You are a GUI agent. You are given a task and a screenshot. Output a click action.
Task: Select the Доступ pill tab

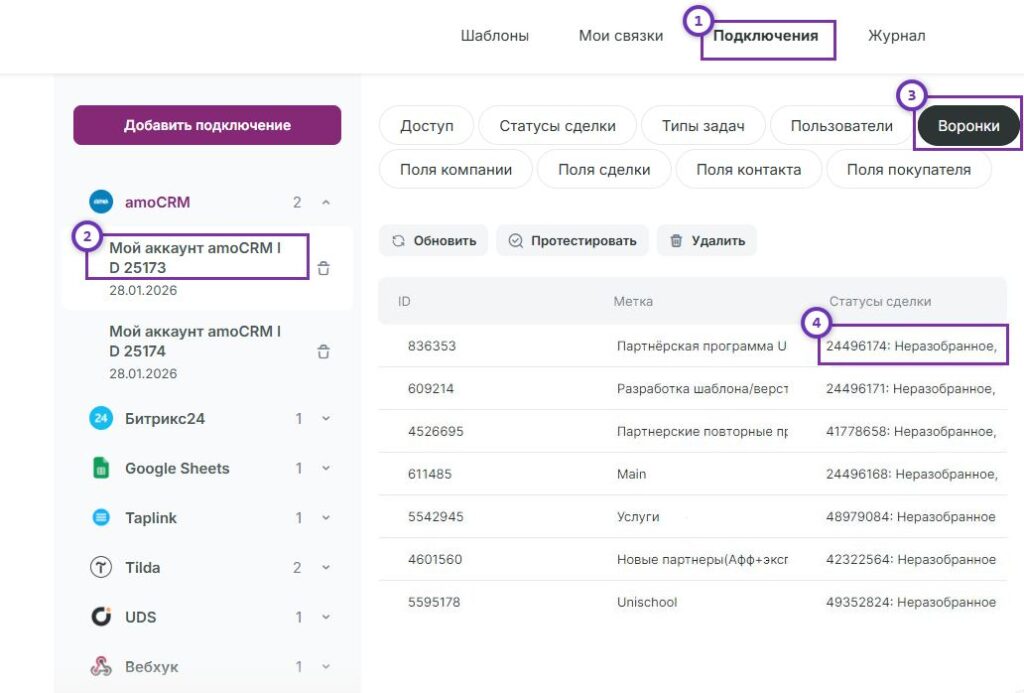coord(426,125)
